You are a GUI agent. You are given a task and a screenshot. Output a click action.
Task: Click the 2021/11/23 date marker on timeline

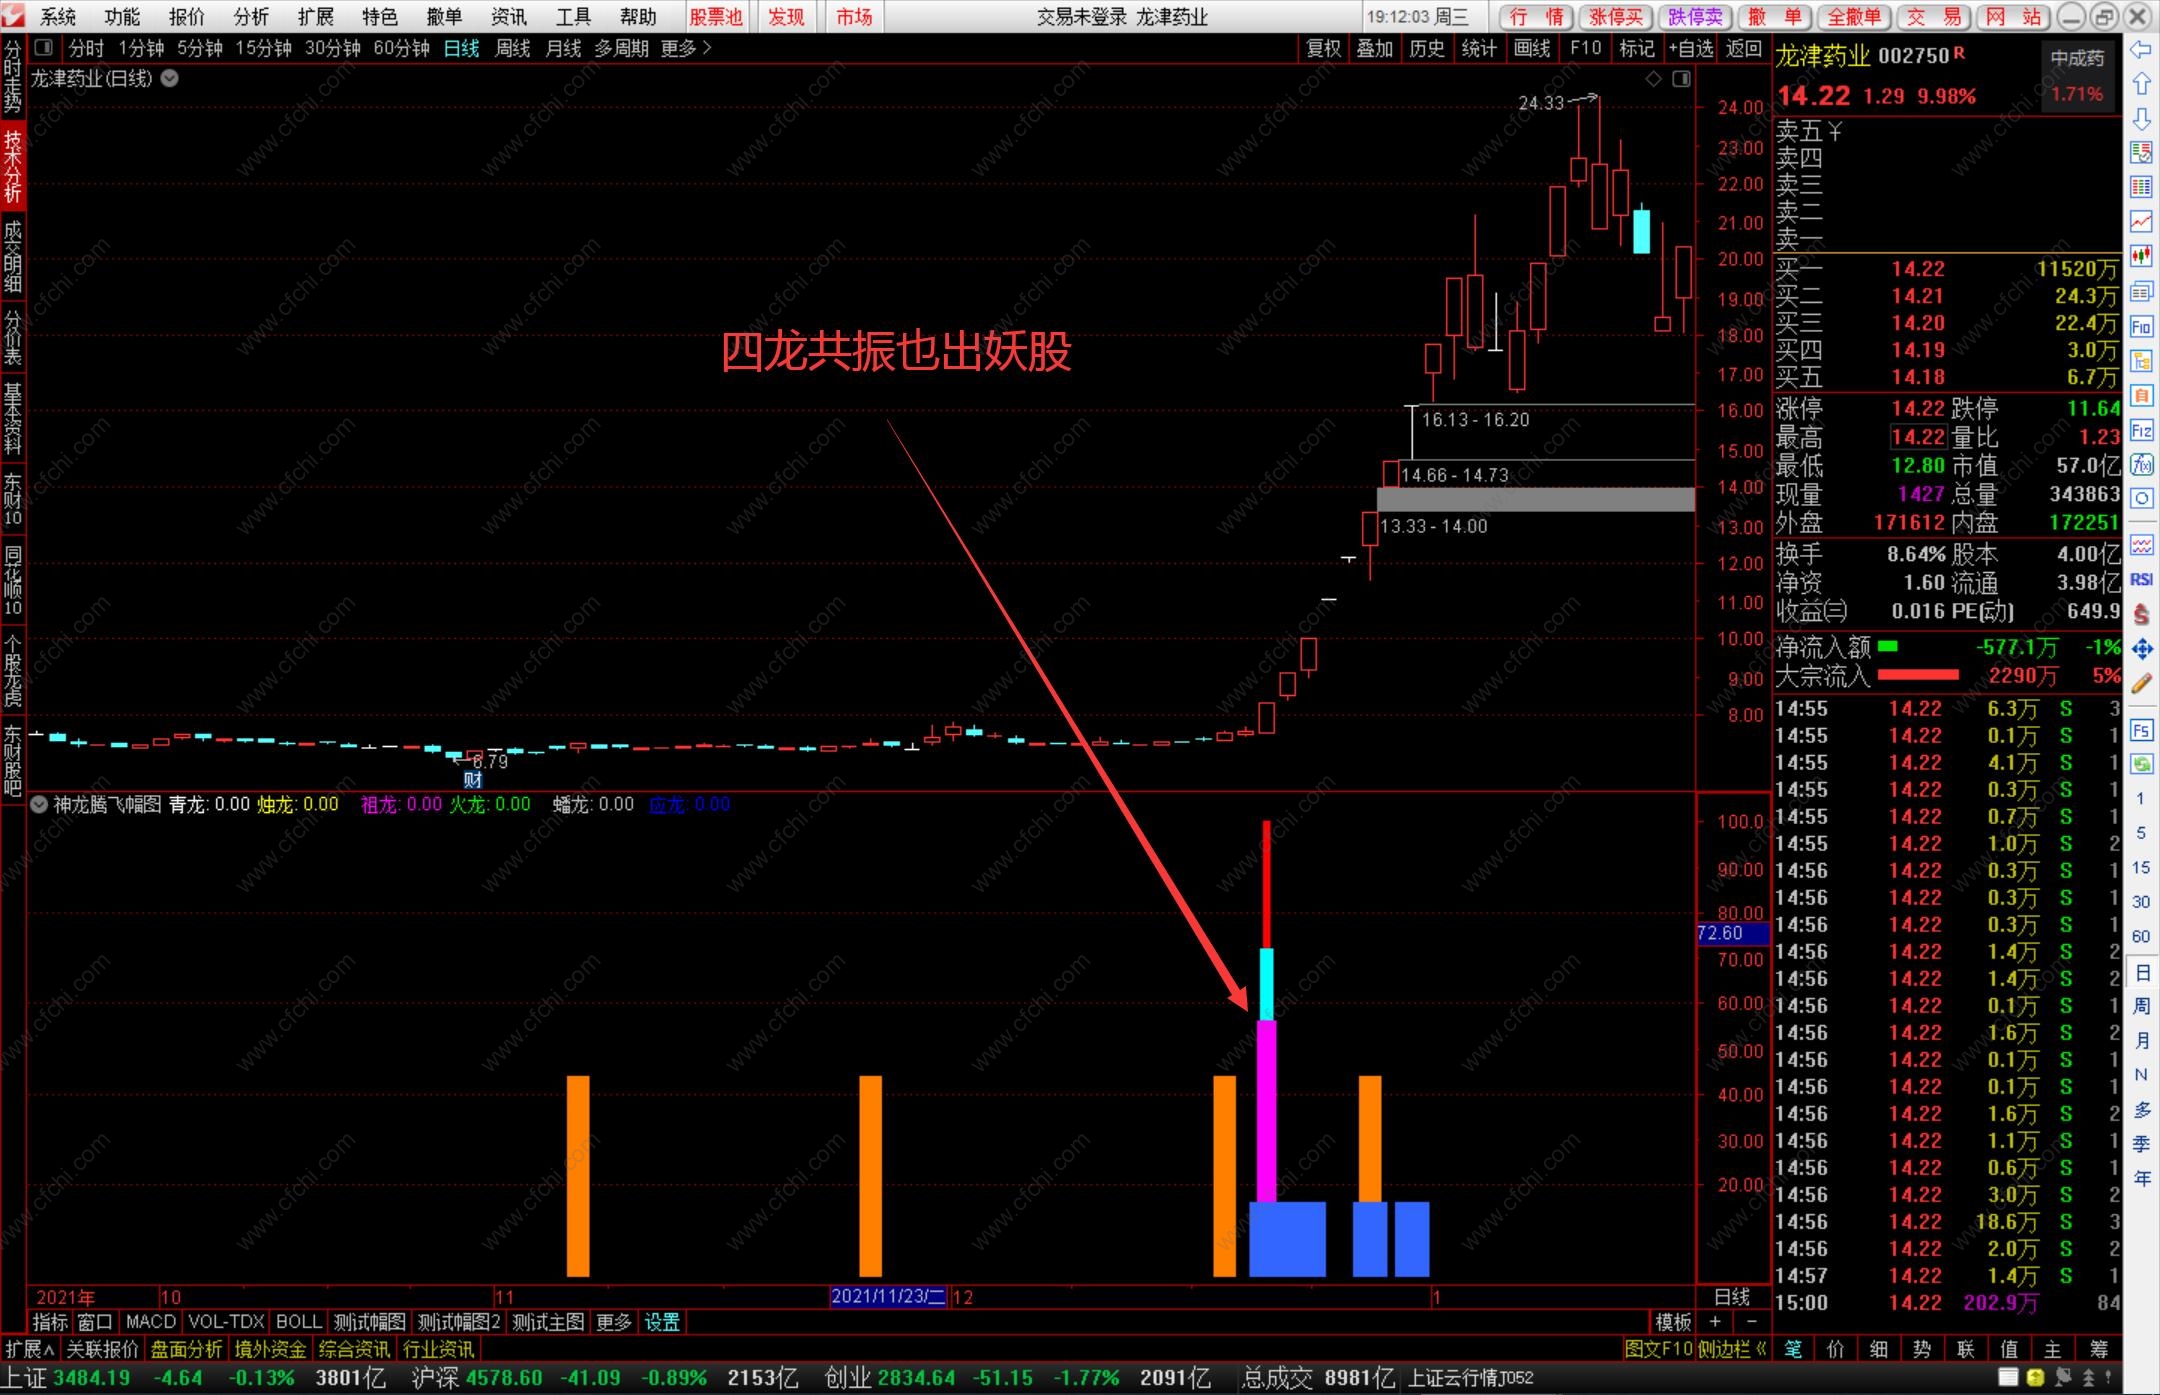pos(888,1297)
